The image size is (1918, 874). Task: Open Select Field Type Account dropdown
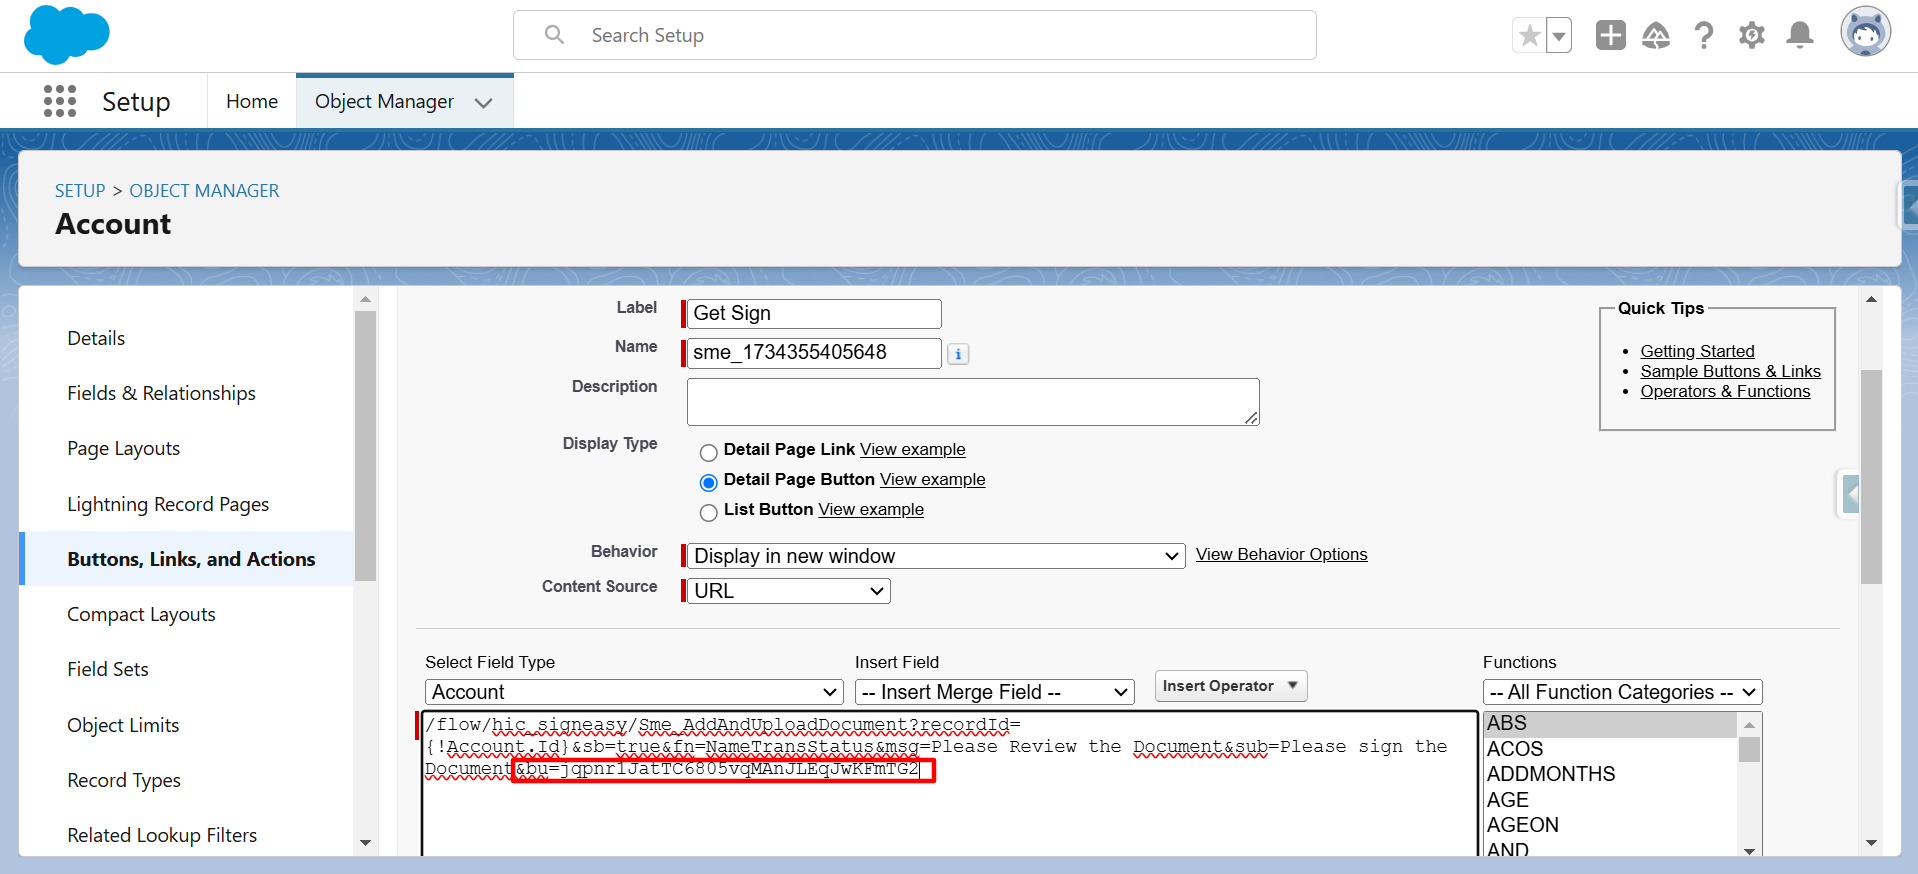[635, 692]
